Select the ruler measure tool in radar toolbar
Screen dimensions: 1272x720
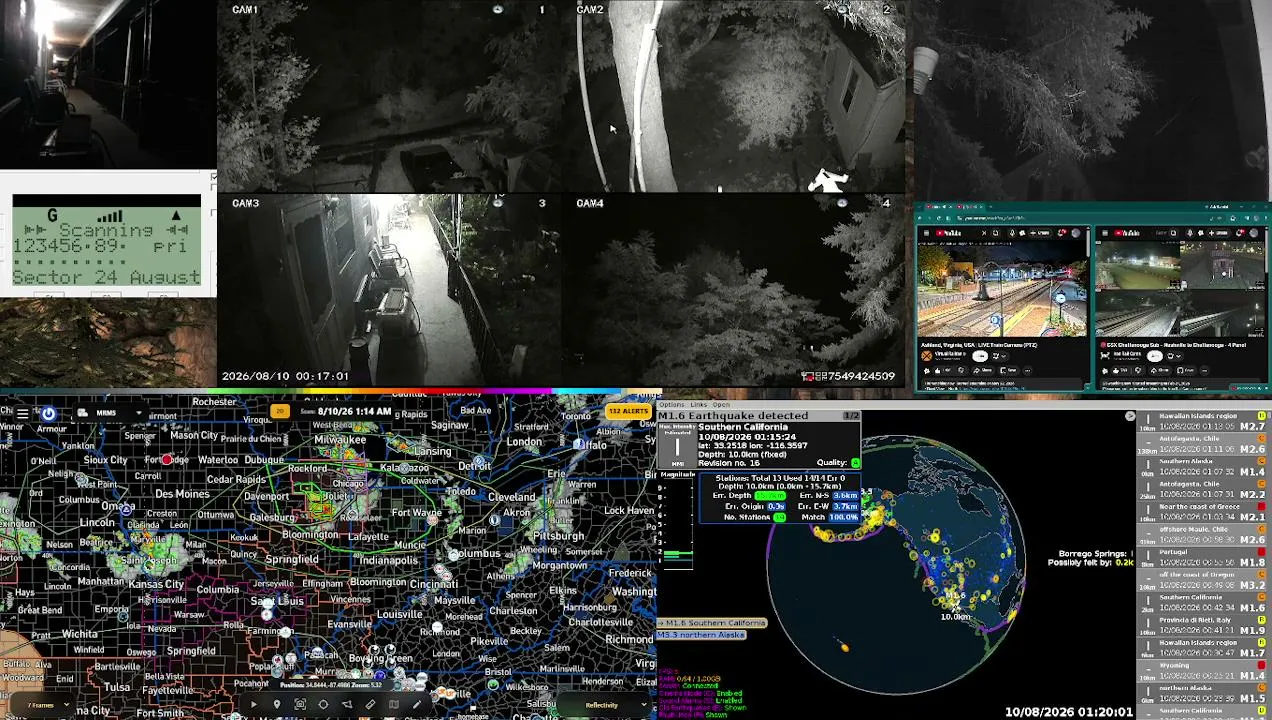370,704
